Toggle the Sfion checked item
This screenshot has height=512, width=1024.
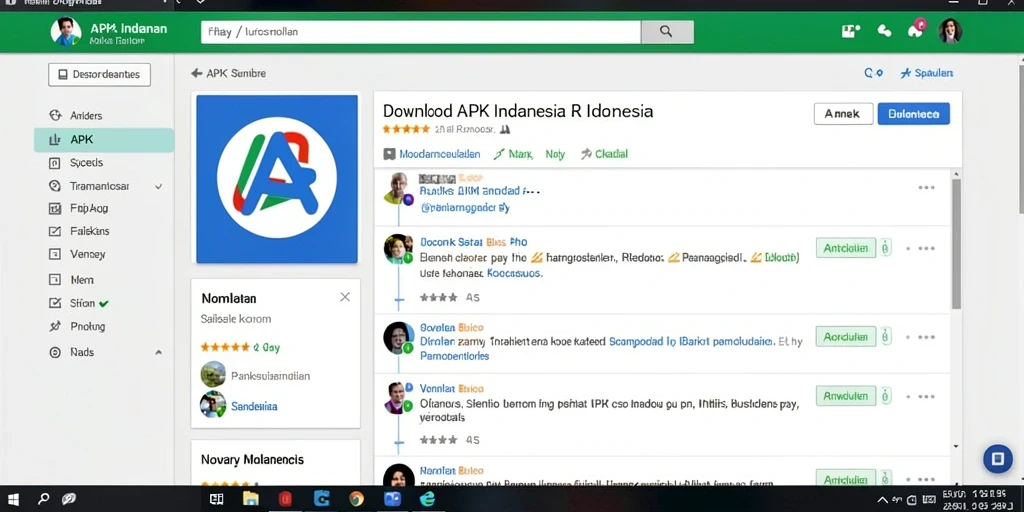[80, 303]
